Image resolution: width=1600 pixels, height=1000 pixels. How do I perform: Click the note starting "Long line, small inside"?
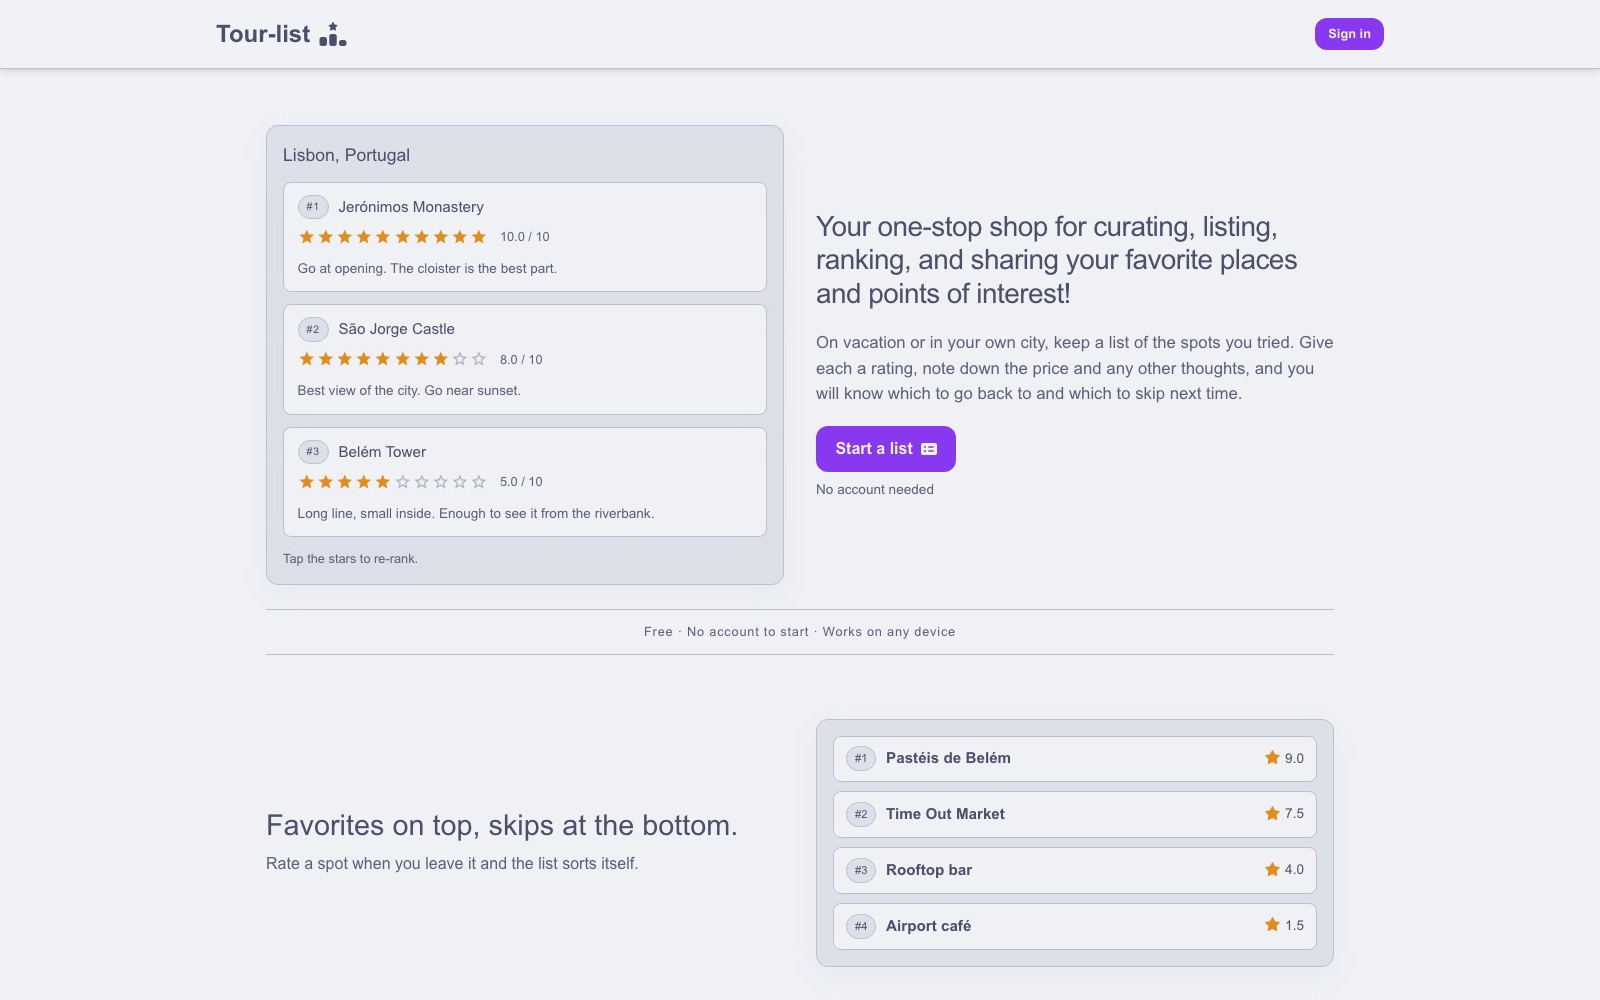pyautogui.click(x=476, y=514)
